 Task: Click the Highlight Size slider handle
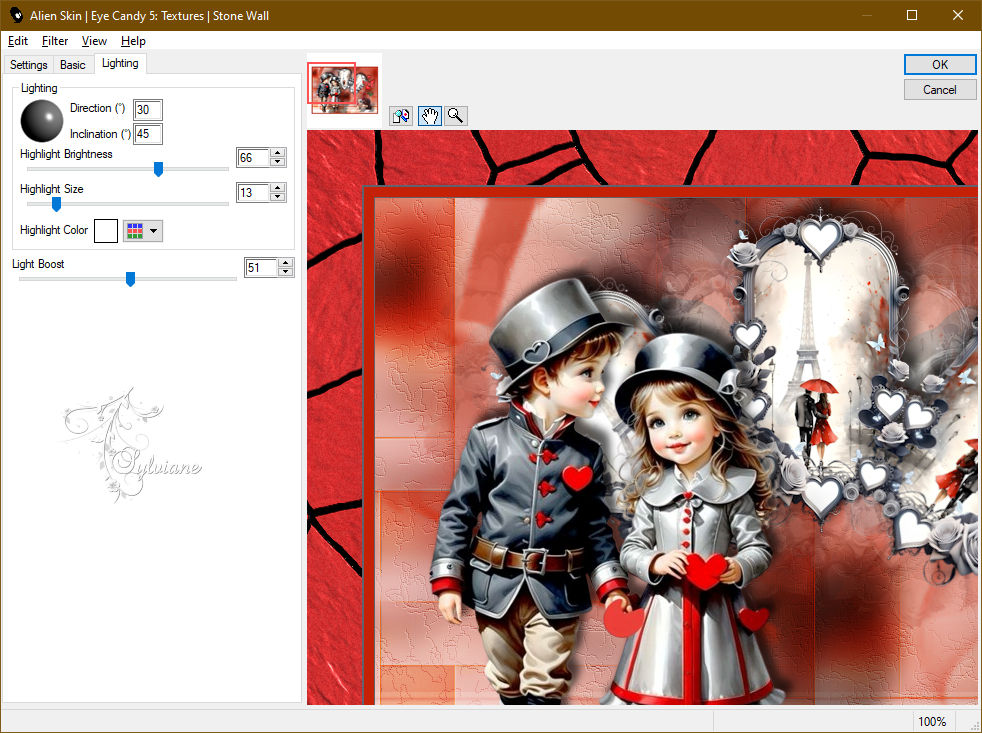coord(56,204)
